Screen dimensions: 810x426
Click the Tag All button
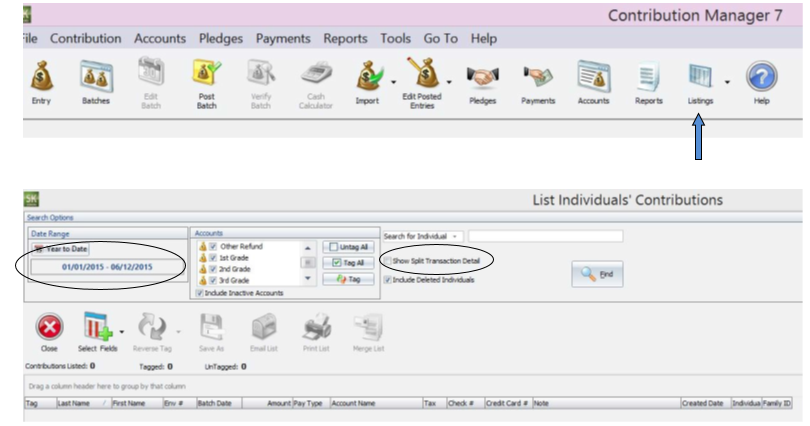[x=348, y=263]
